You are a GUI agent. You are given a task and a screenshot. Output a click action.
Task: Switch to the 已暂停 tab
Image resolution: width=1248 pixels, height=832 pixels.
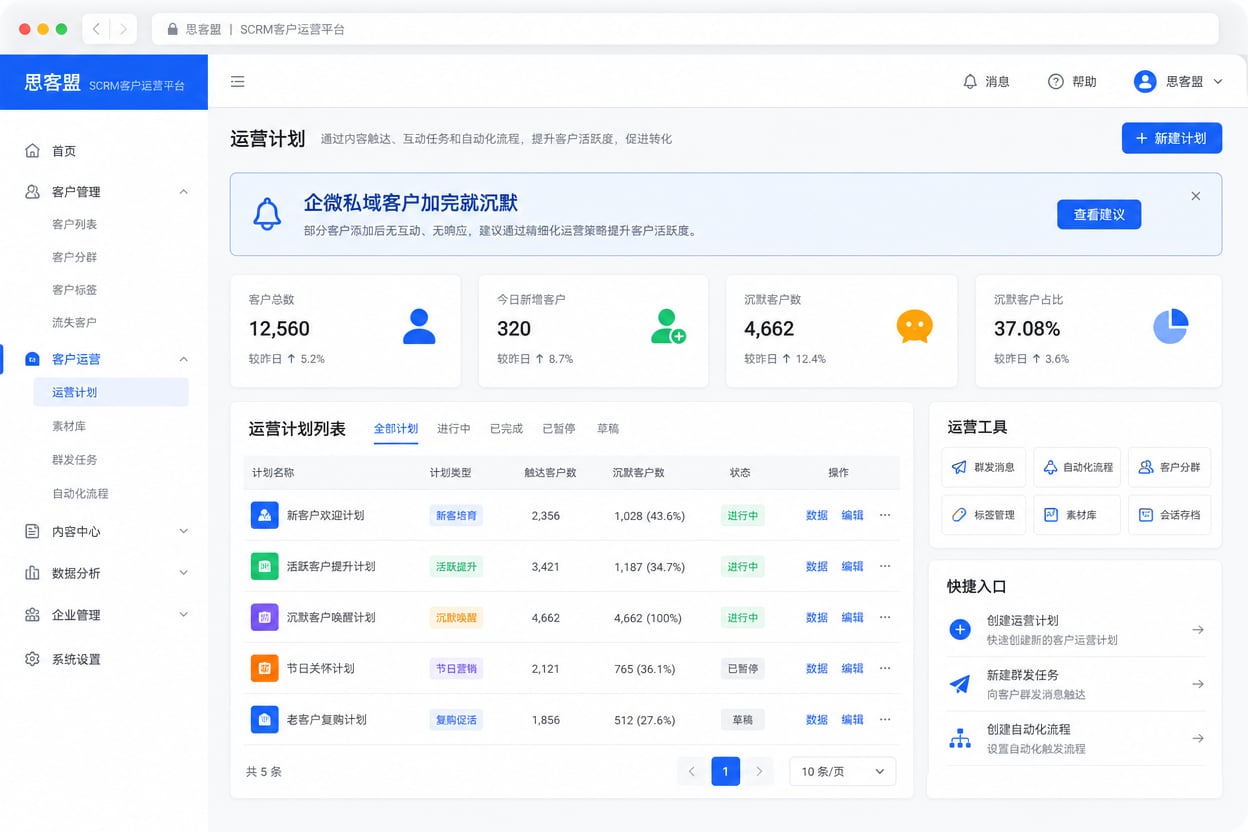click(559, 429)
